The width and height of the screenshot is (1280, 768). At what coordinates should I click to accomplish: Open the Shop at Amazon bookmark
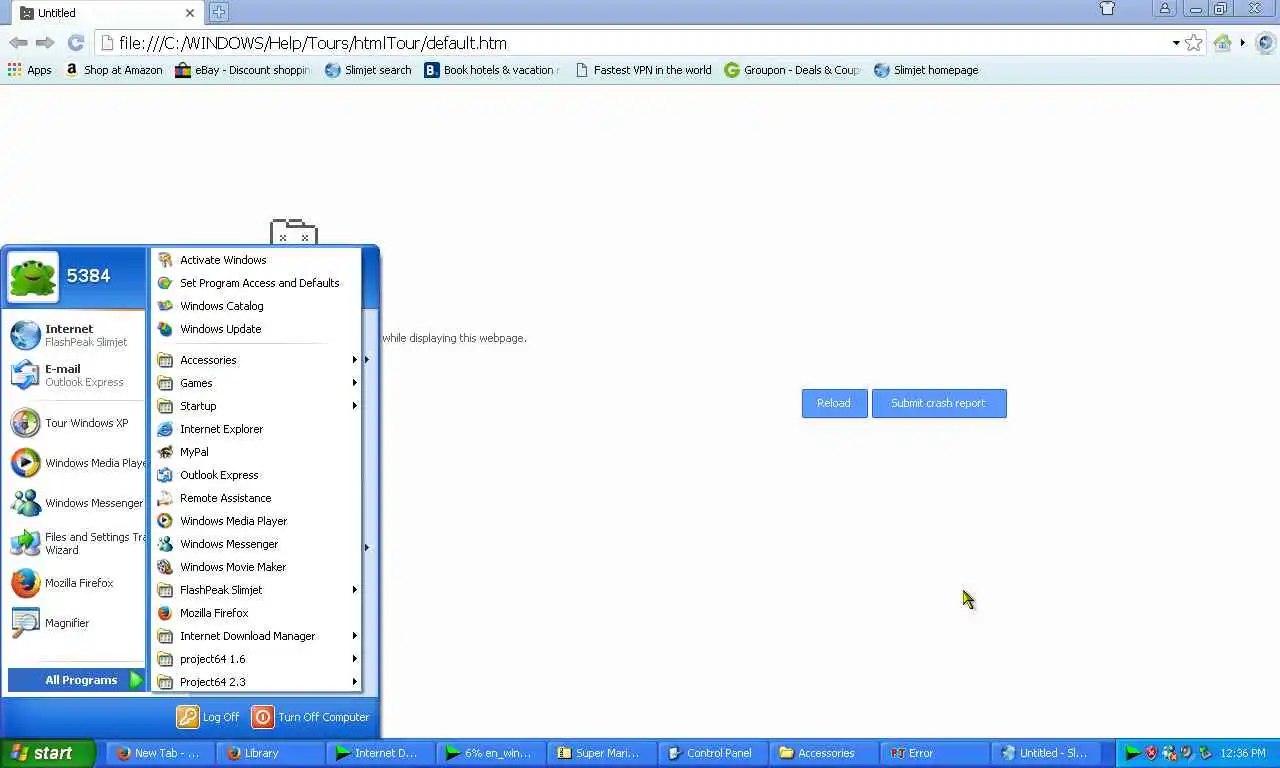[113, 70]
